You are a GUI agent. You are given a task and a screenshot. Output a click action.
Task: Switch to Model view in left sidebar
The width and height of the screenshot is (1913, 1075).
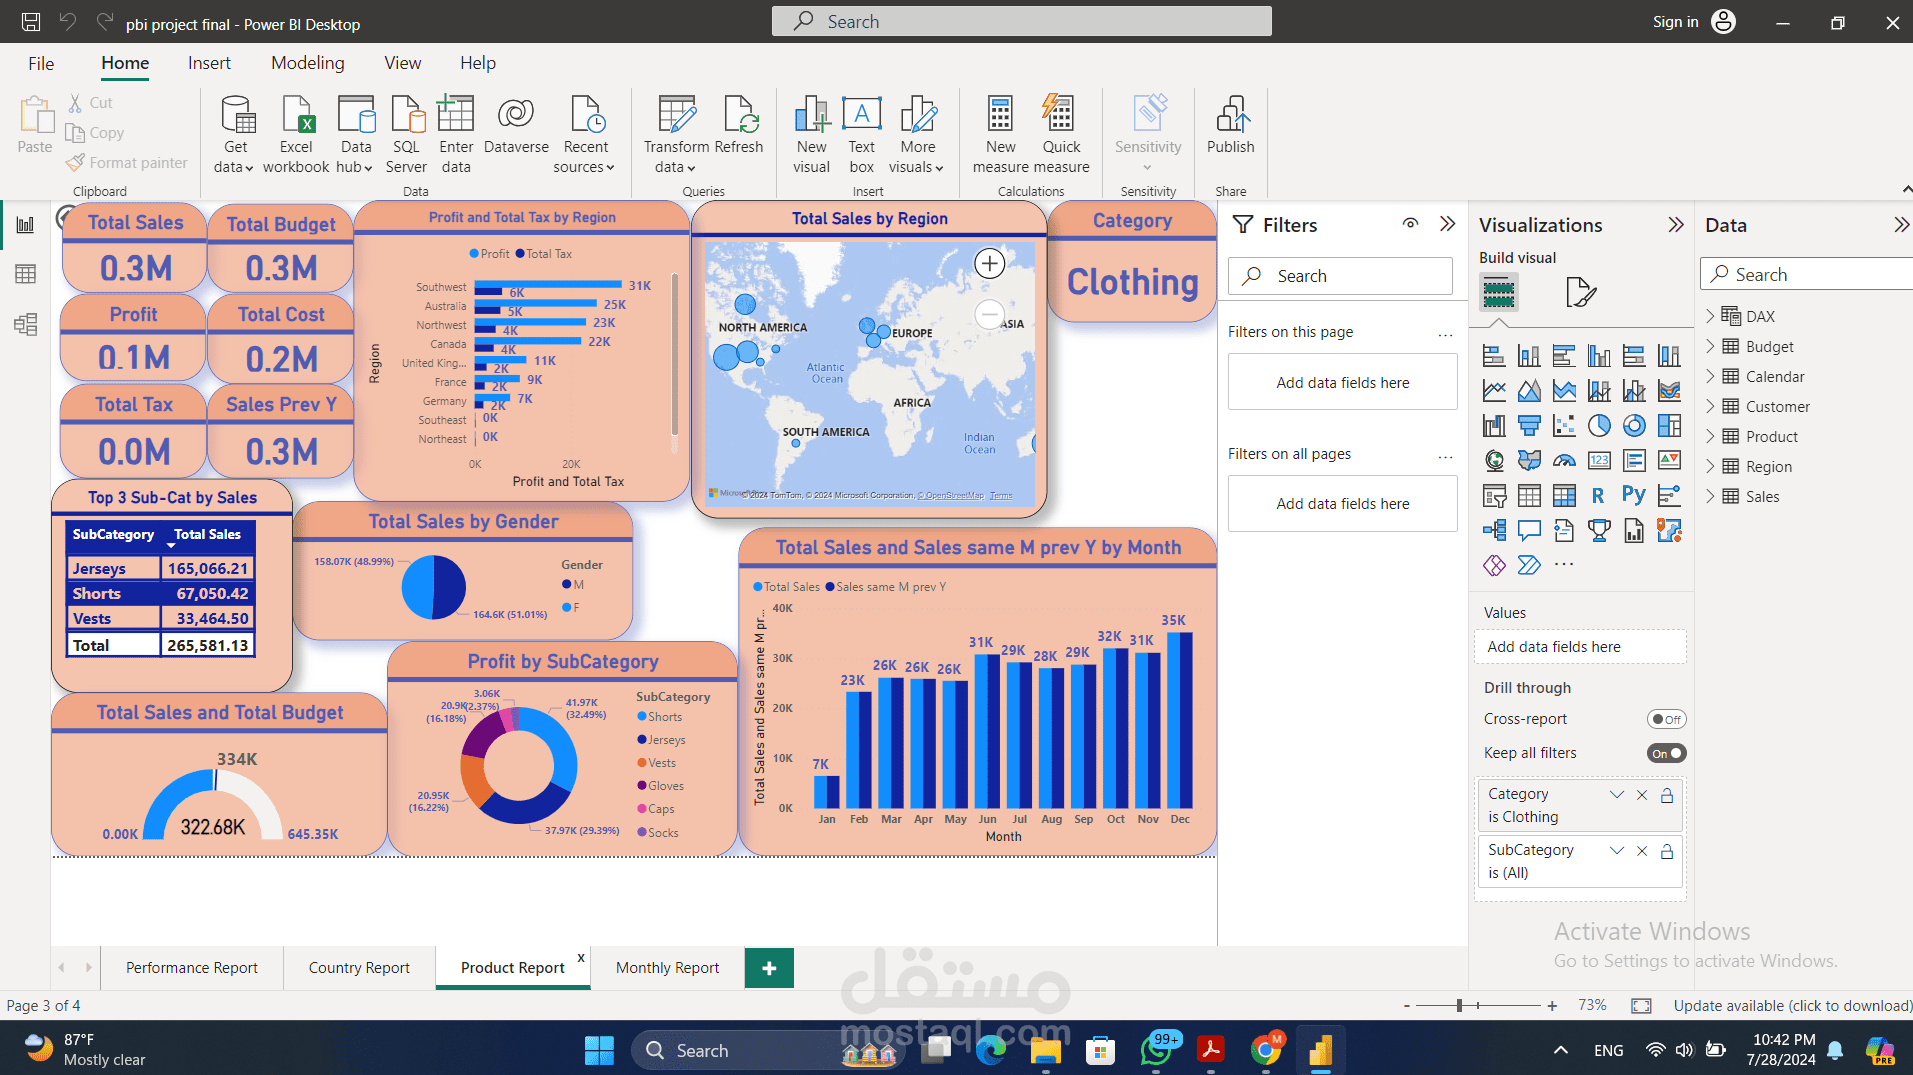[25, 324]
